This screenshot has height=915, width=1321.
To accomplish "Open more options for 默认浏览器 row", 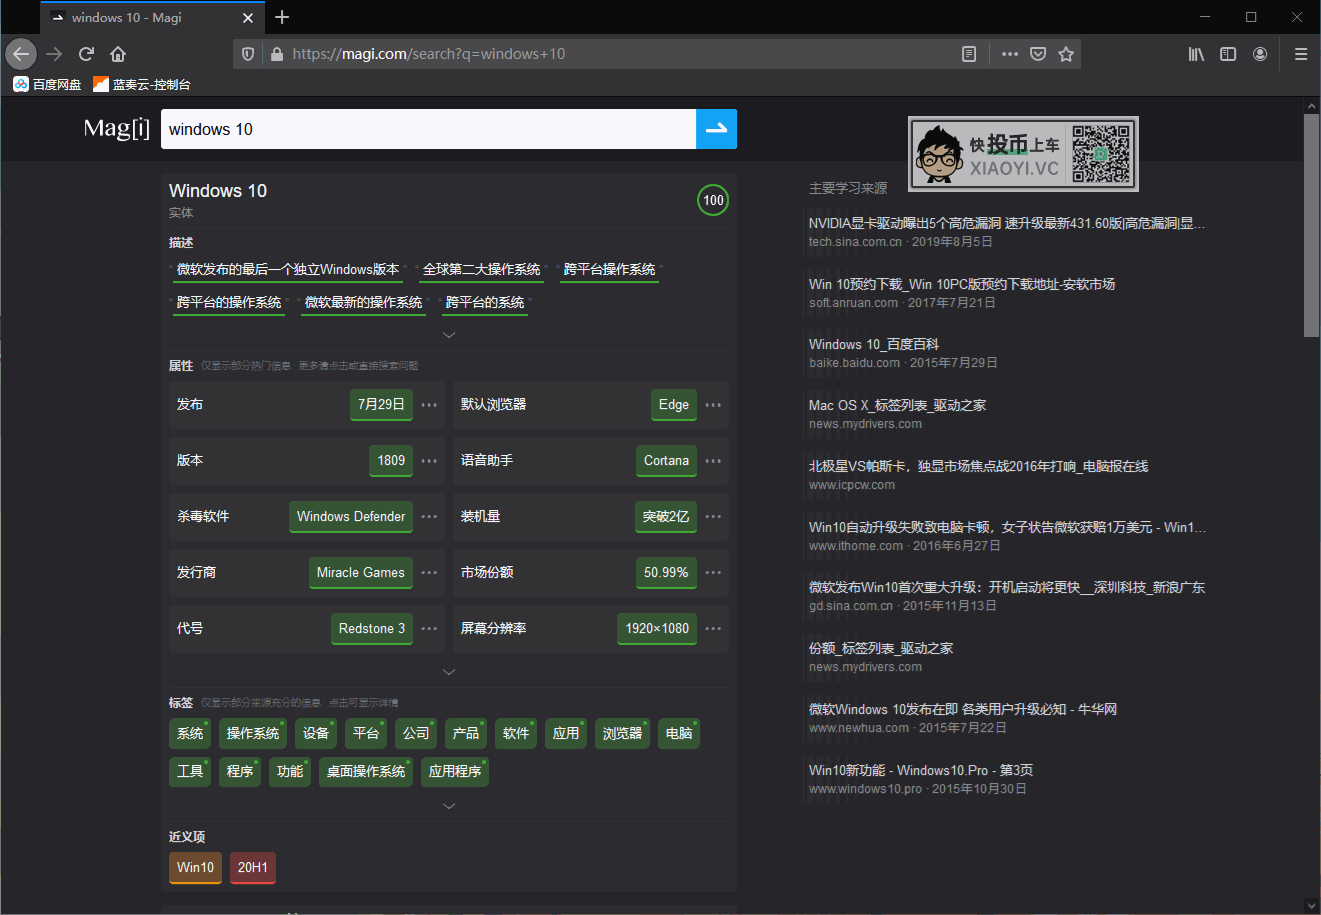I will (713, 405).
